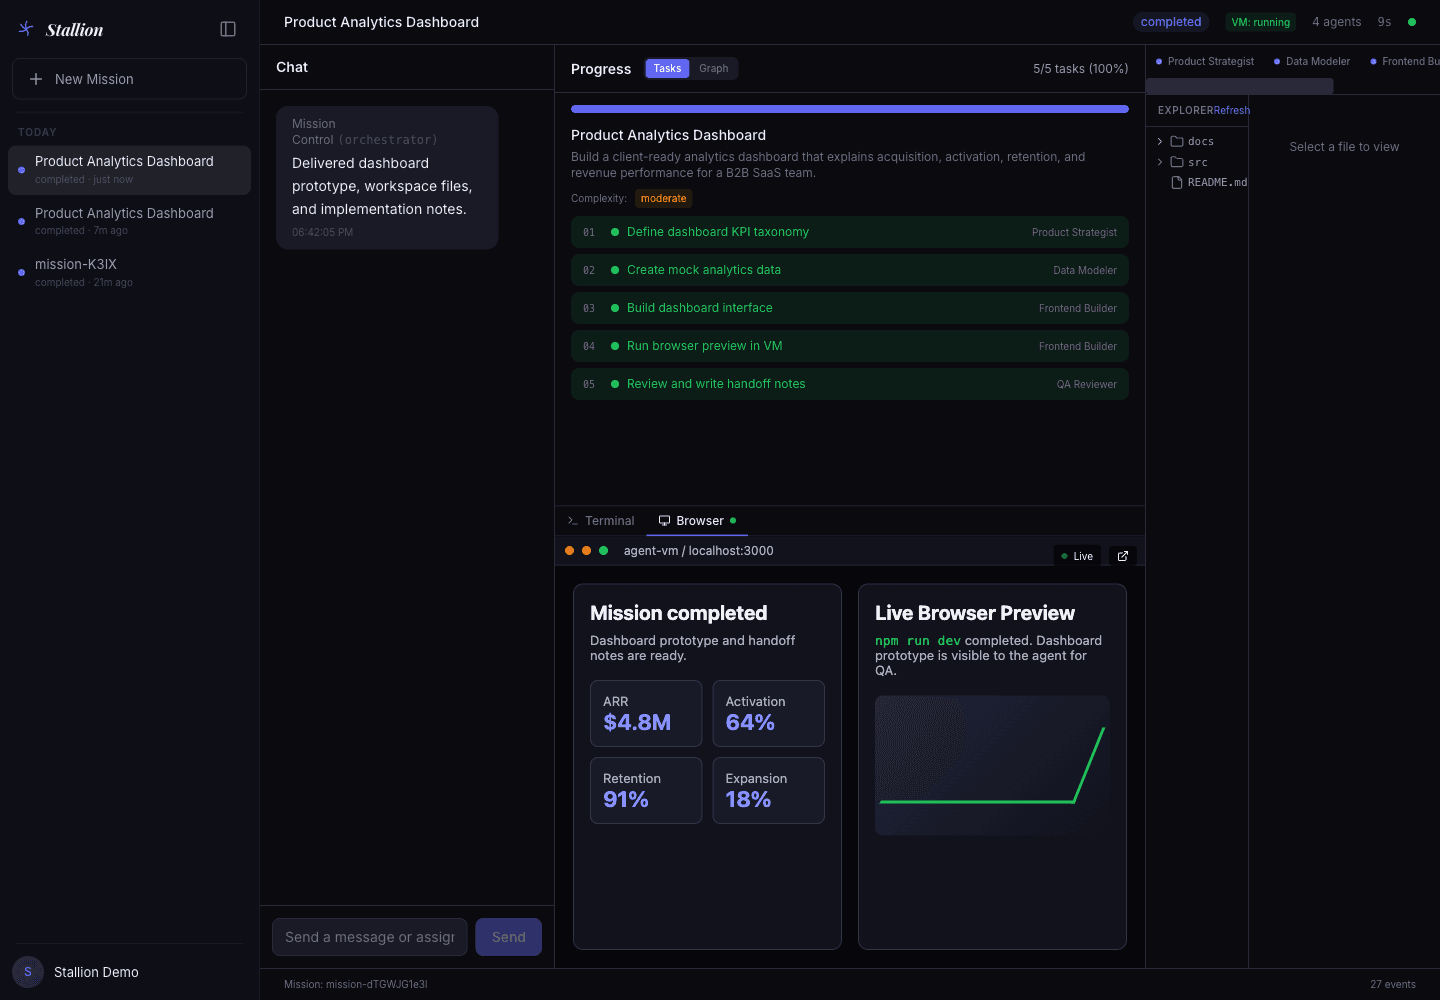Viewport: 1440px width, 1000px height.
Task: Select the Product Strategist agent tab
Action: click(1205, 62)
